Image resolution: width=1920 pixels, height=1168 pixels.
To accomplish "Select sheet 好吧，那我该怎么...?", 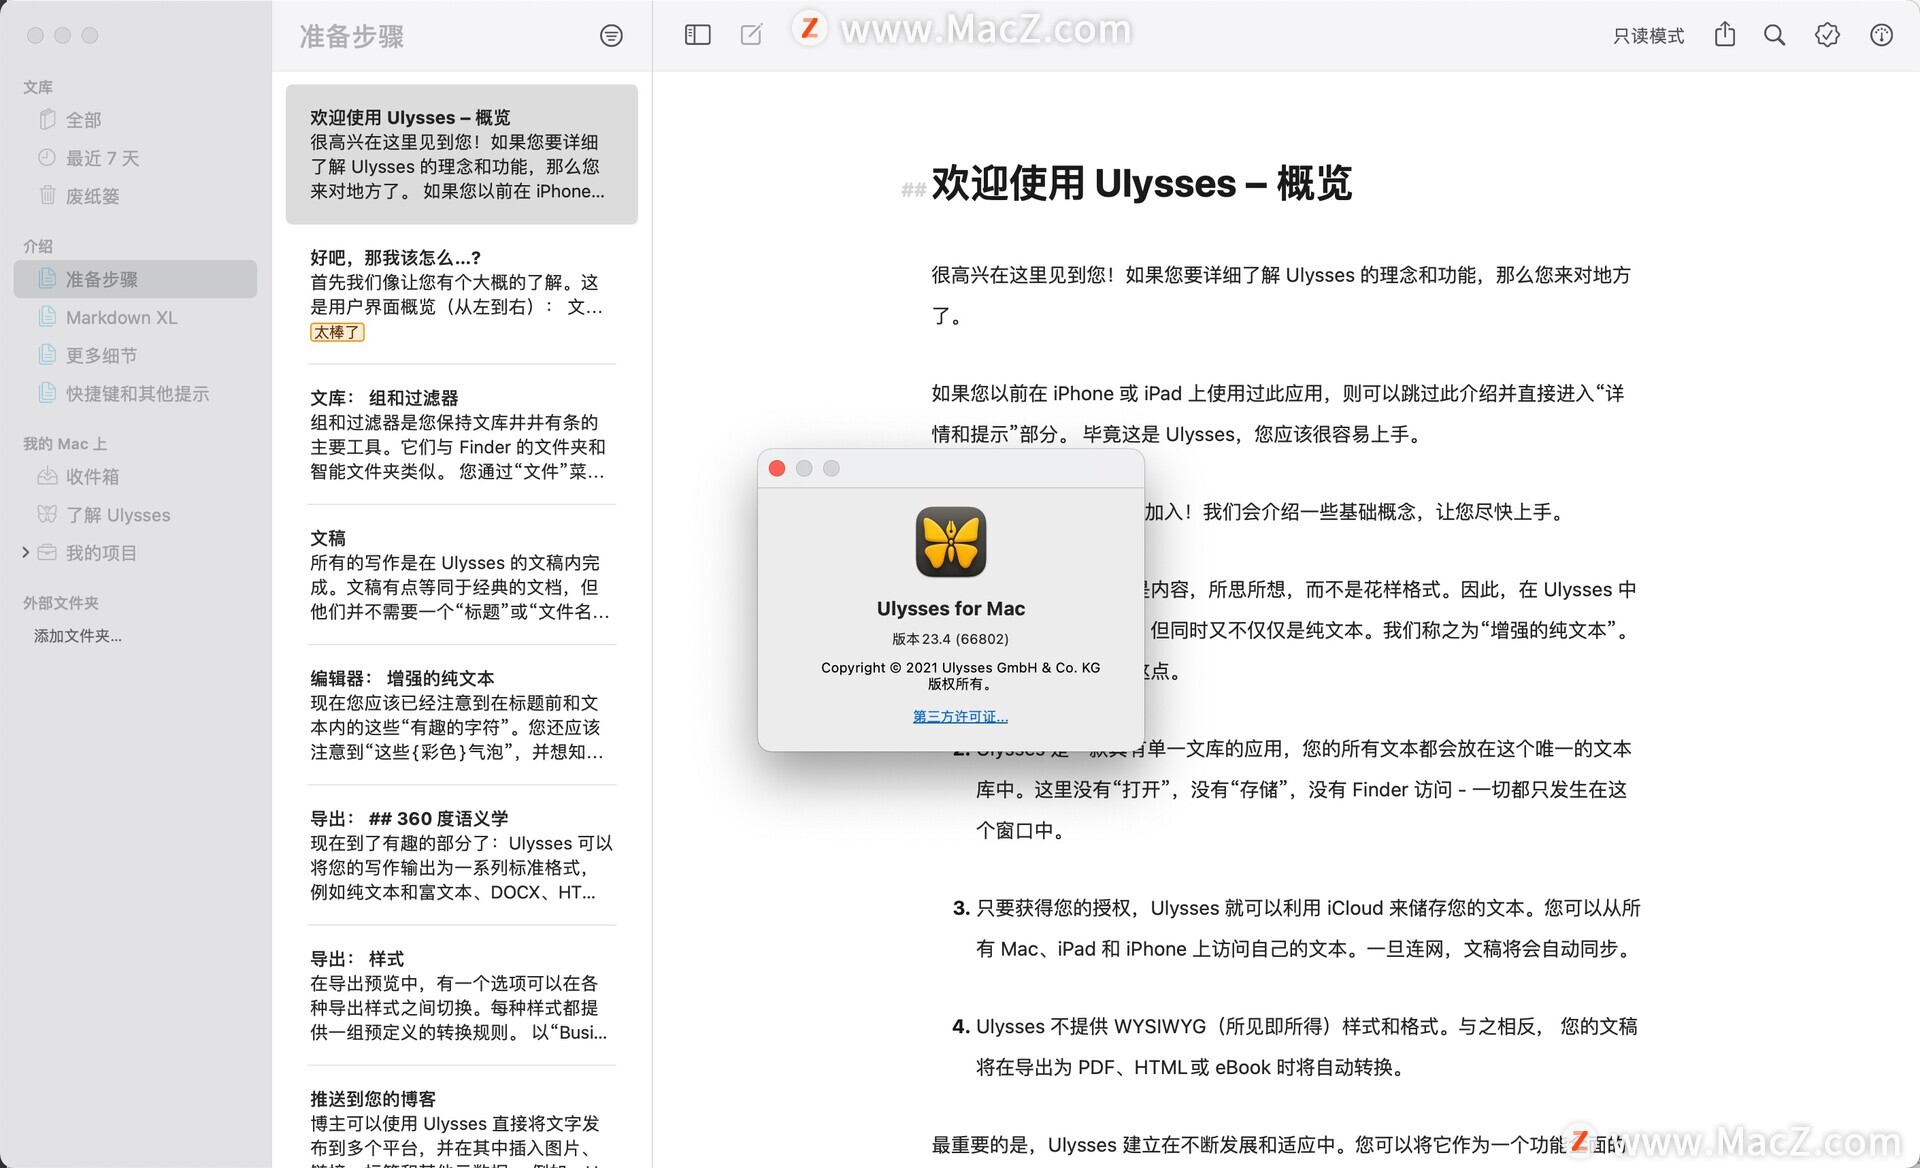I will coord(462,294).
